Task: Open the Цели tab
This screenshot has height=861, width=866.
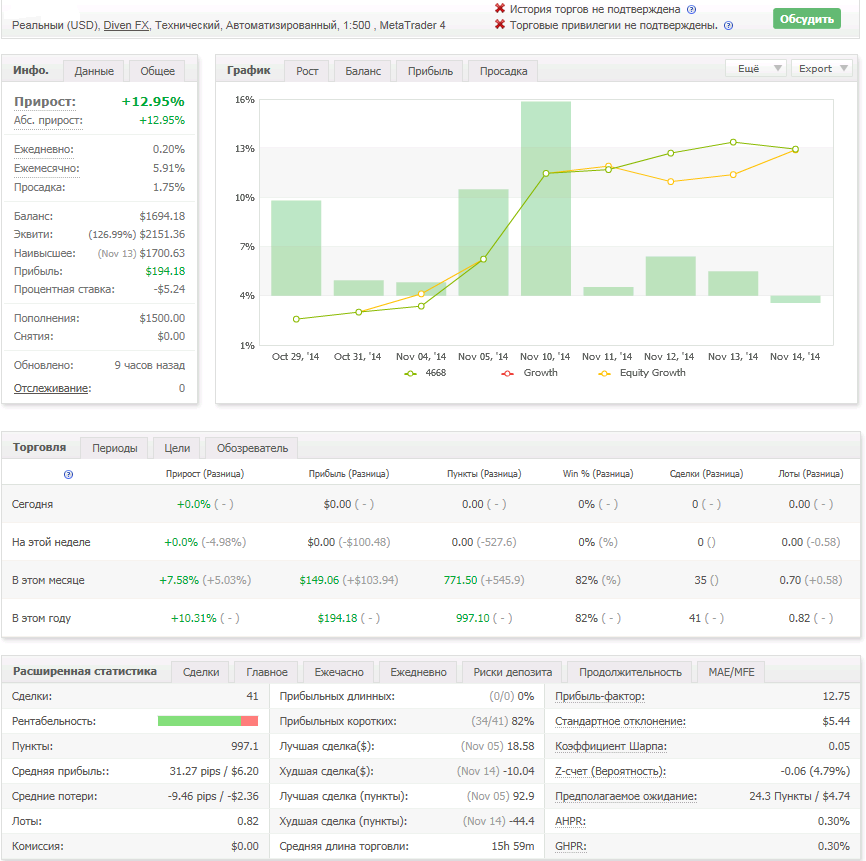Action: click(x=177, y=448)
